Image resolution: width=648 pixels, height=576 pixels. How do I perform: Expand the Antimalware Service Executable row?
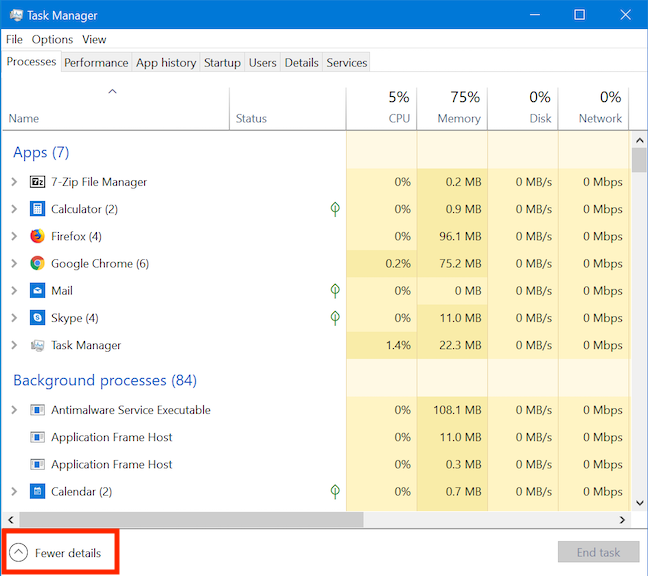(x=14, y=410)
